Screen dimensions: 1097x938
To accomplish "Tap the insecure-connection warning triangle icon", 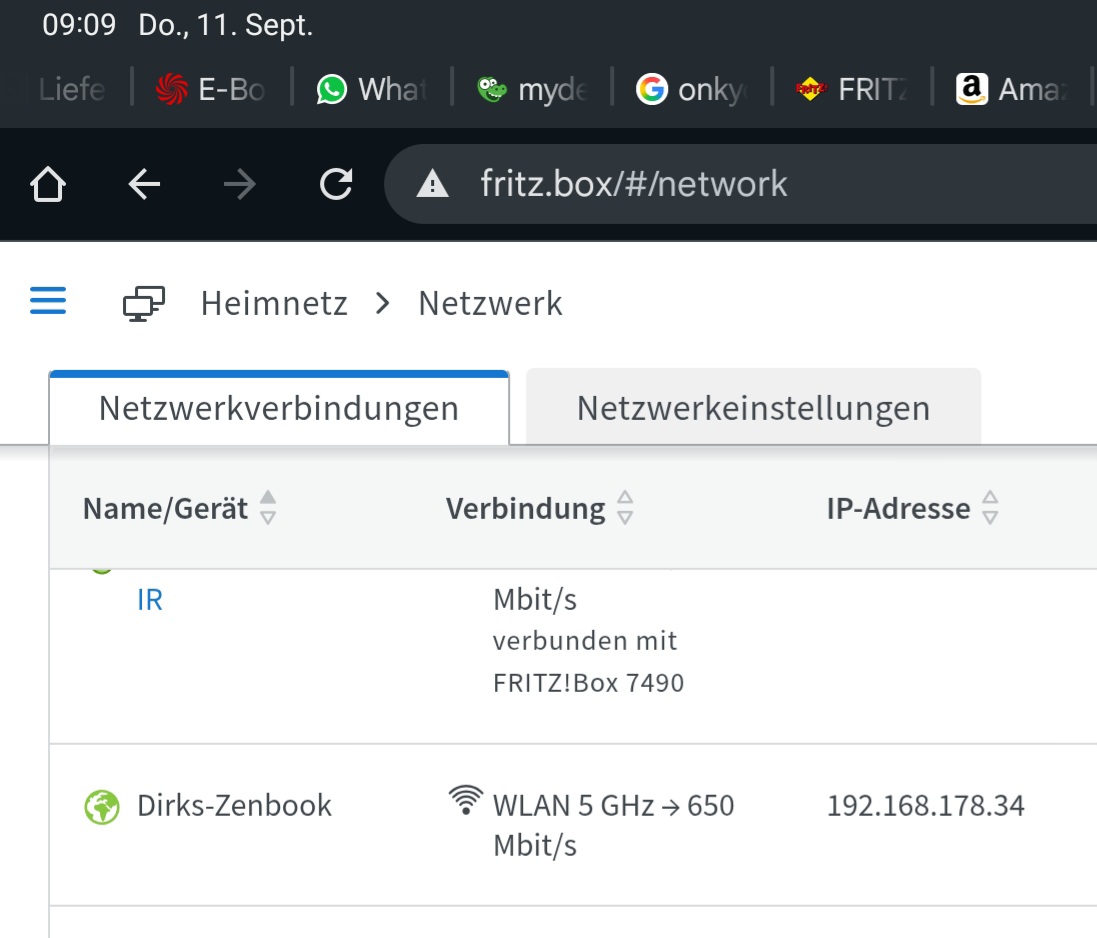I will click(432, 184).
